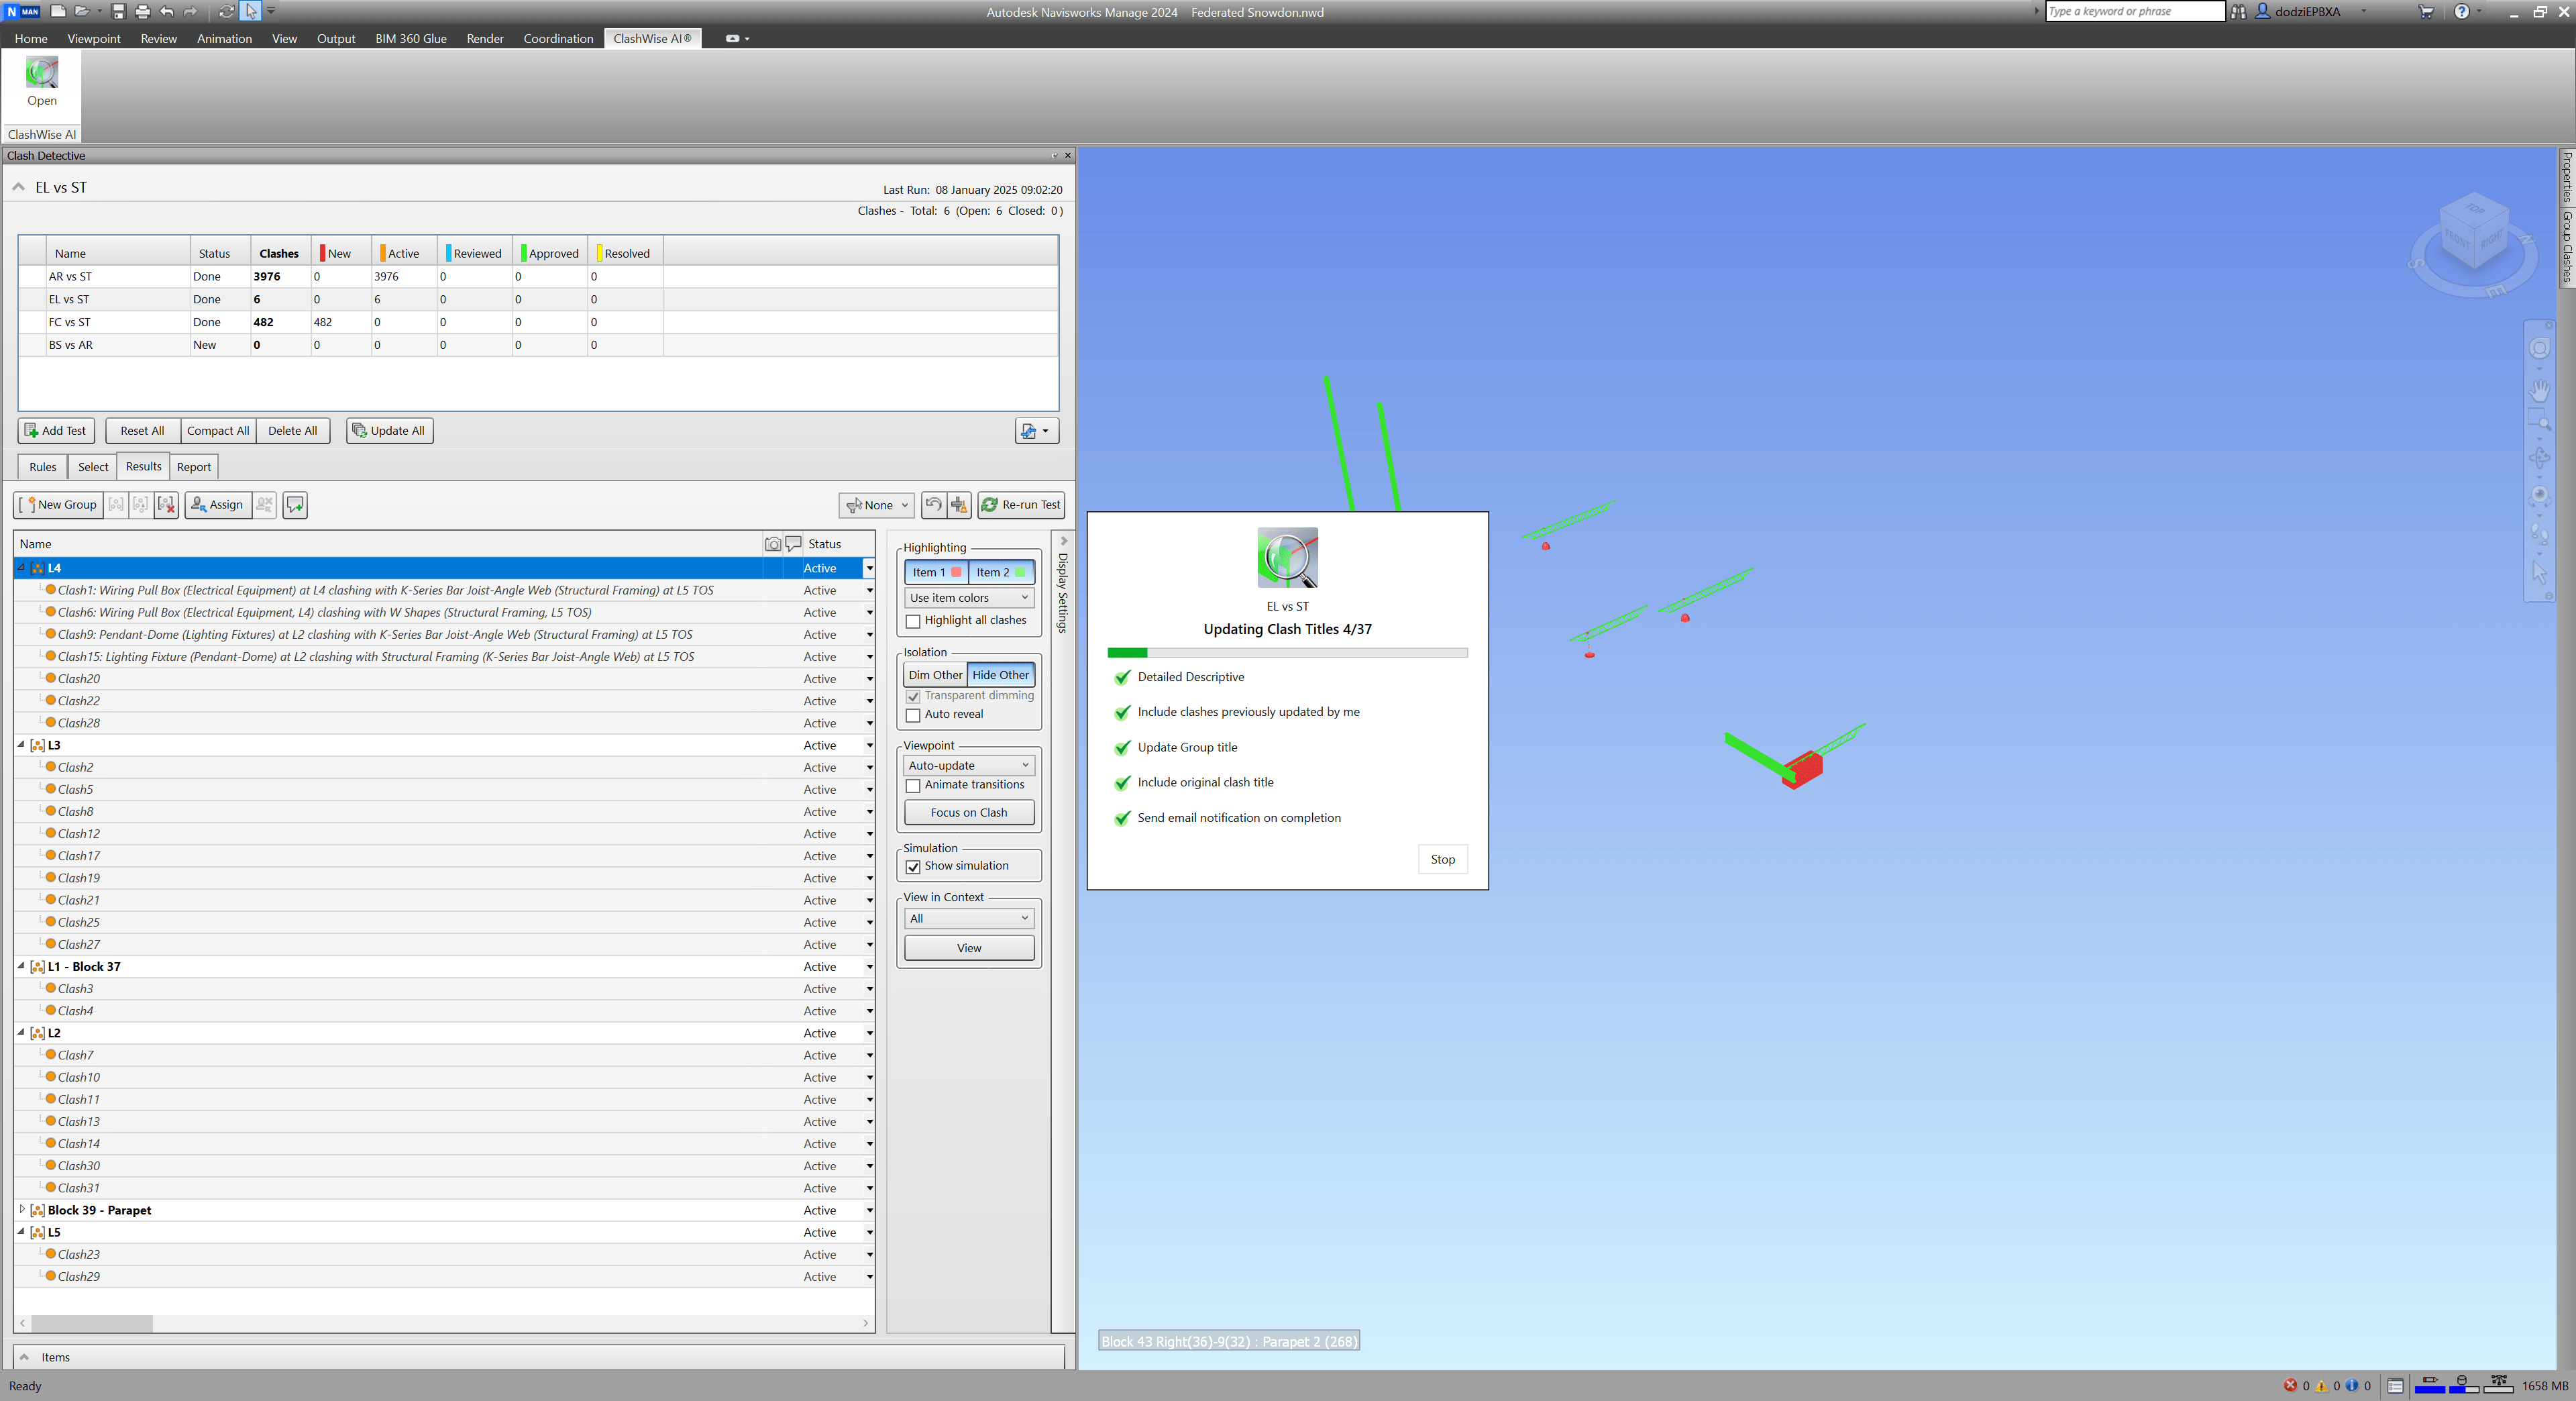Stop the clash title update
This screenshot has width=2576, height=1401.
pyautogui.click(x=1442, y=859)
